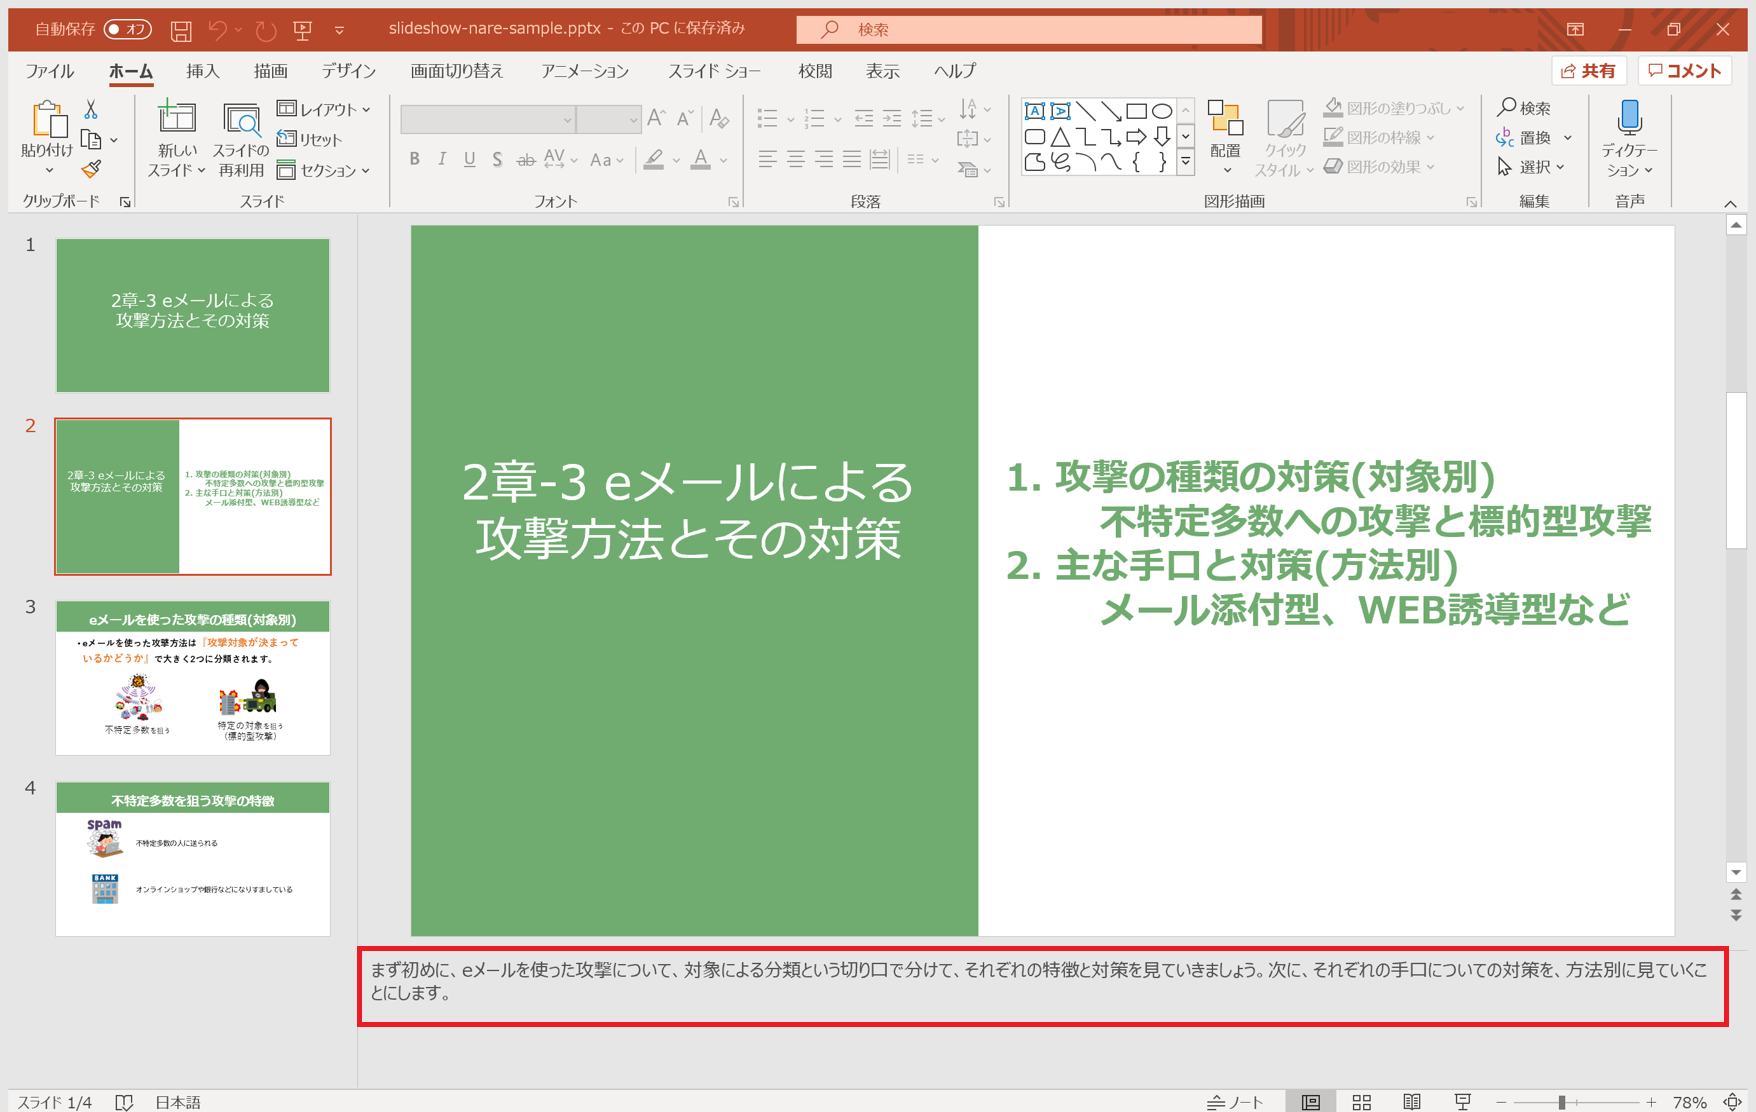Viewport: 1756px width, 1112px height.
Task: Collapse the ribbon with the chevron
Action: (1730, 203)
